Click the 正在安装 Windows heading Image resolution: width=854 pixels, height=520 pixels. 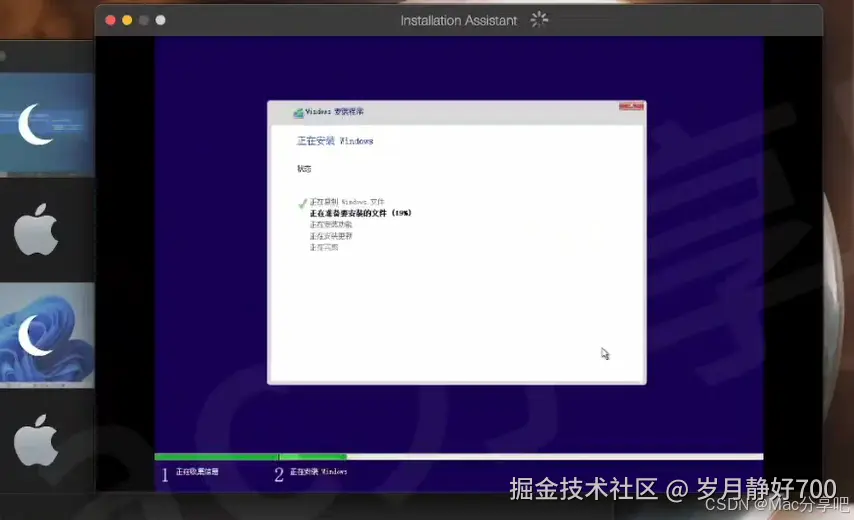click(335, 141)
